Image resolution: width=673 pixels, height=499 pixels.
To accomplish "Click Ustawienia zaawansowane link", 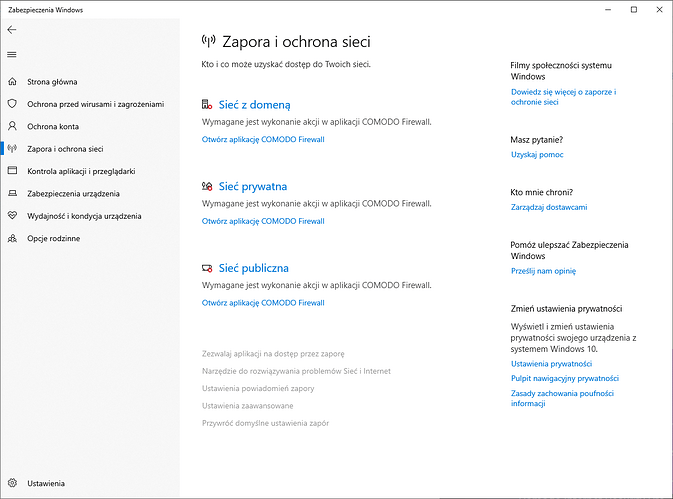I will [x=248, y=405].
